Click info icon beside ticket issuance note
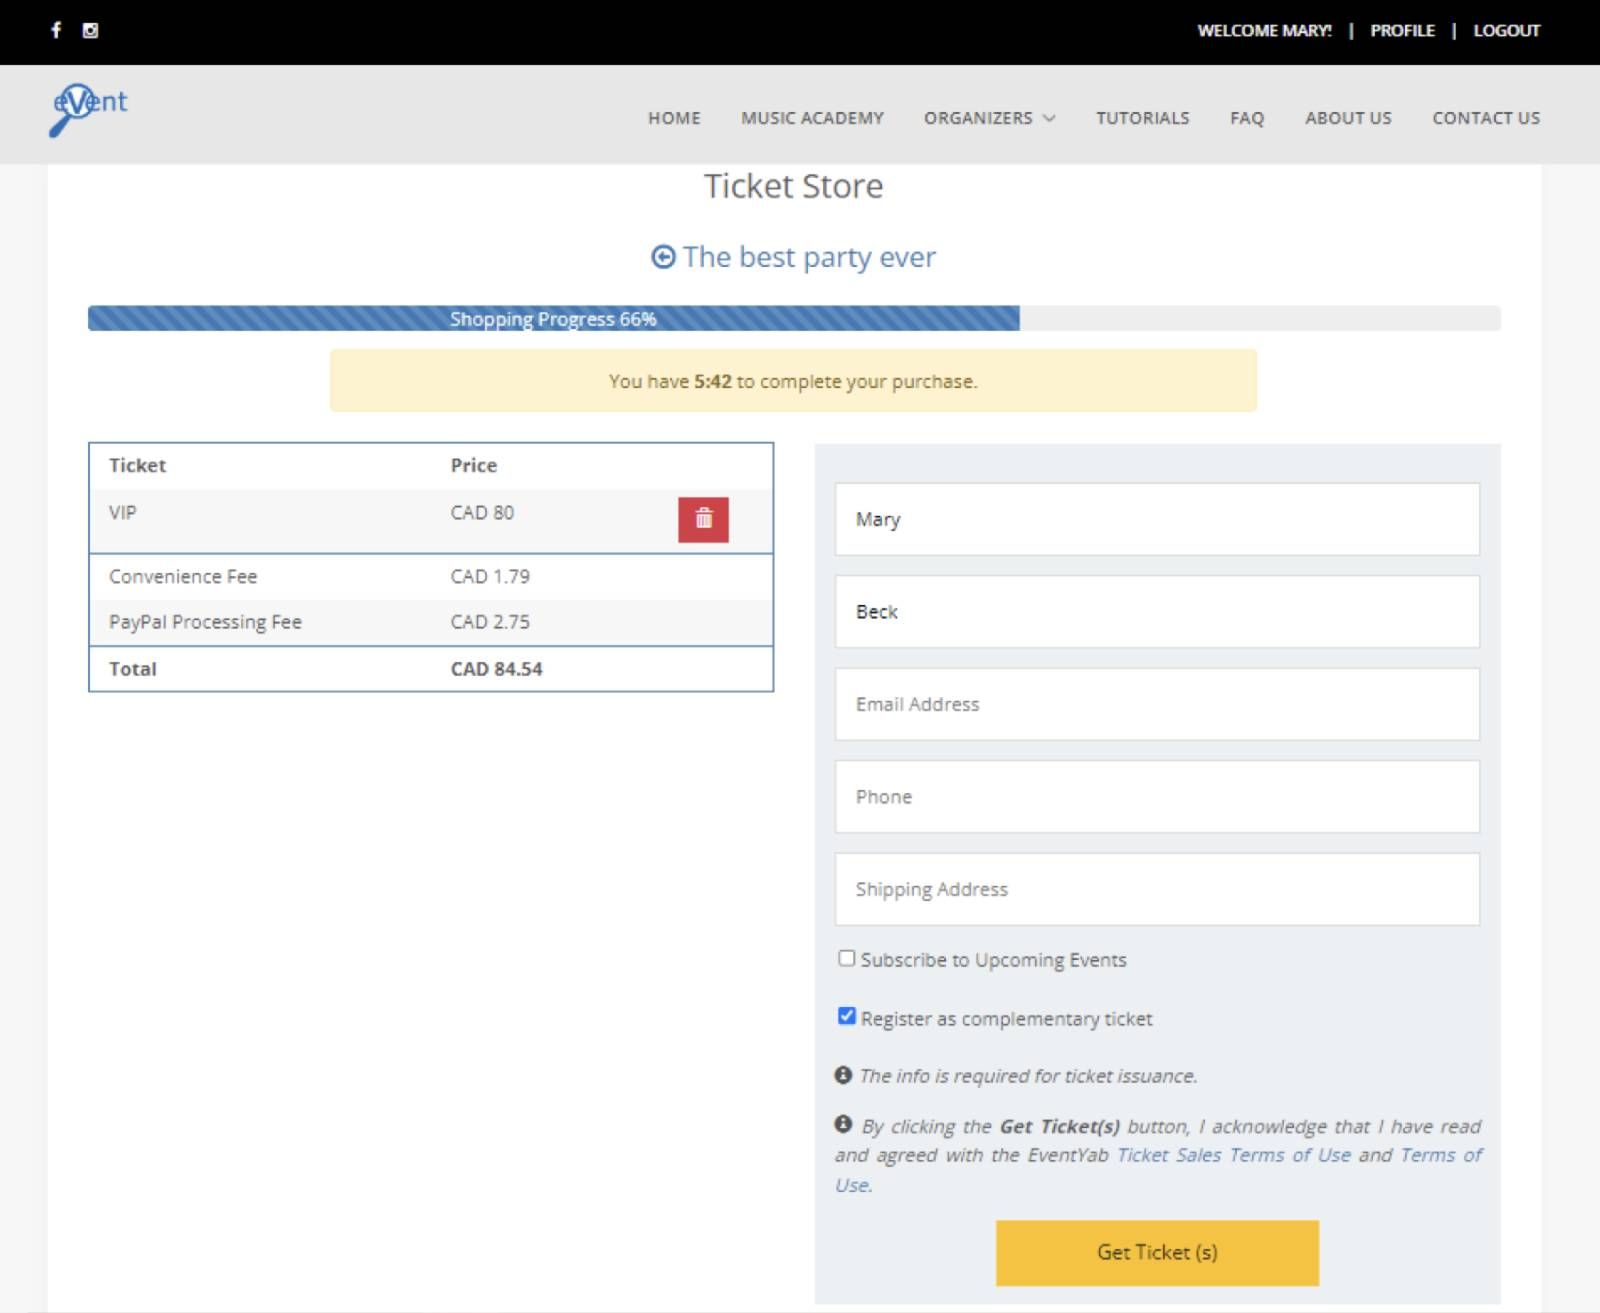The height and width of the screenshot is (1313, 1600). (x=843, y=1075)
